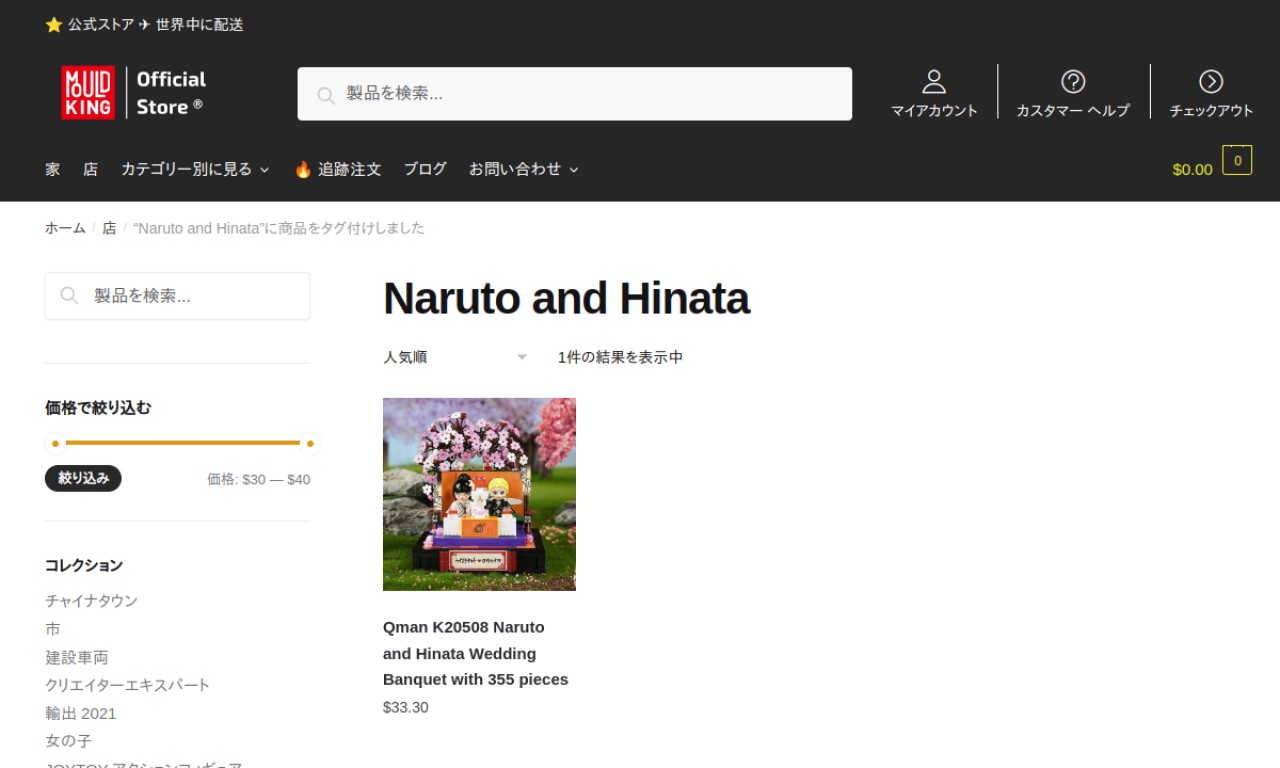Click the $0.00 cart total
This screenshot has width=1280, height=768.
pos(1192,169)
